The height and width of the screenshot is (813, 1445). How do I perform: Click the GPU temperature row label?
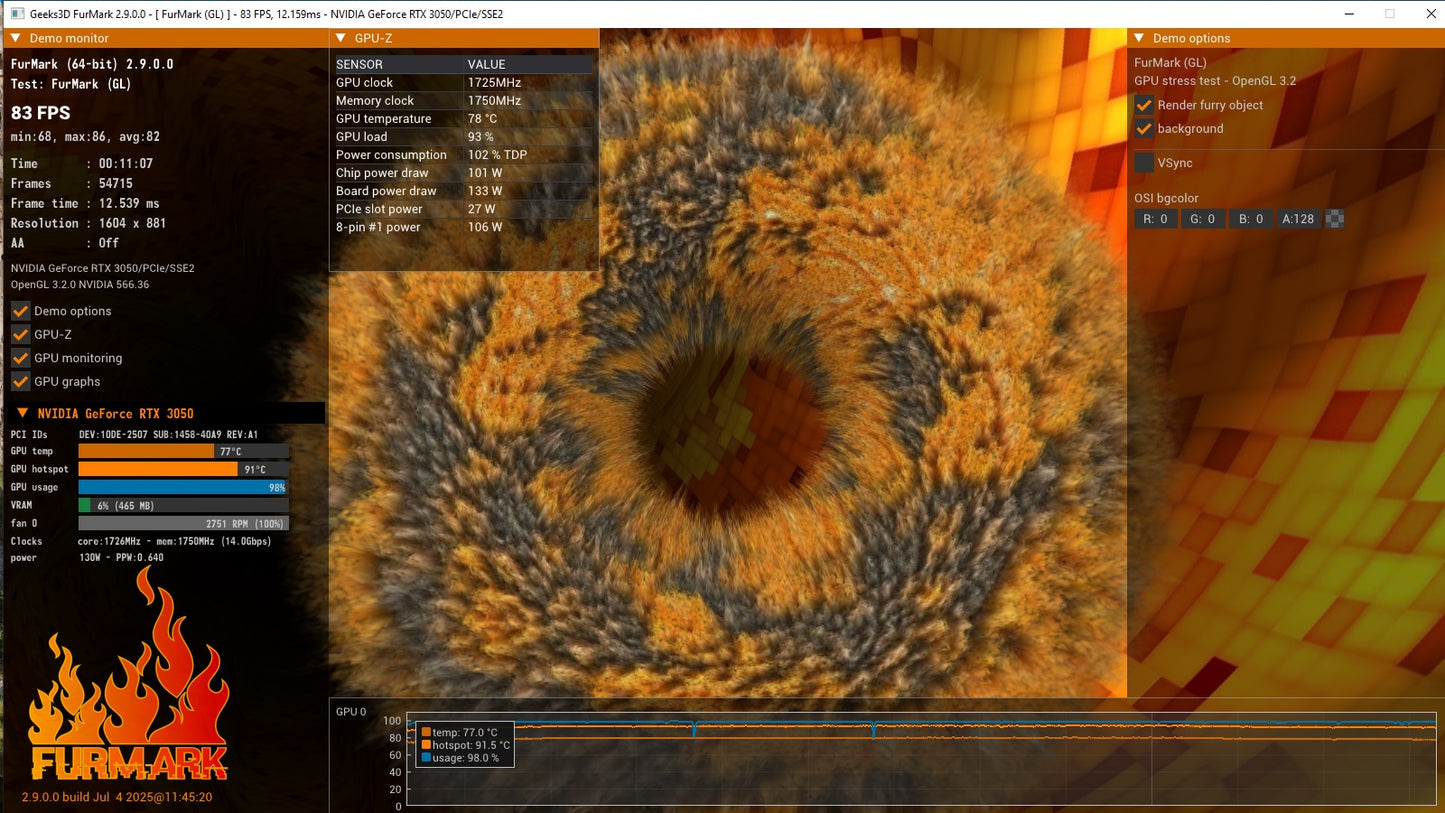[384, 119]
